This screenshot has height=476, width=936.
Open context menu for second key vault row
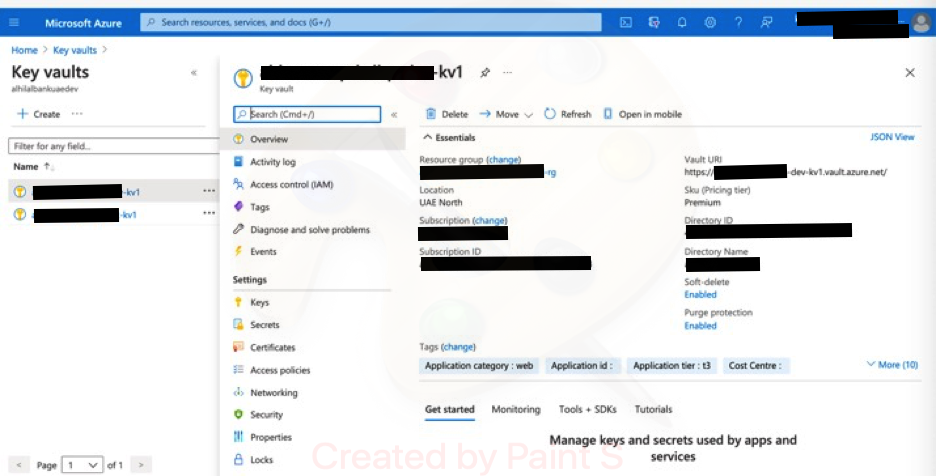tap(209, 213)
